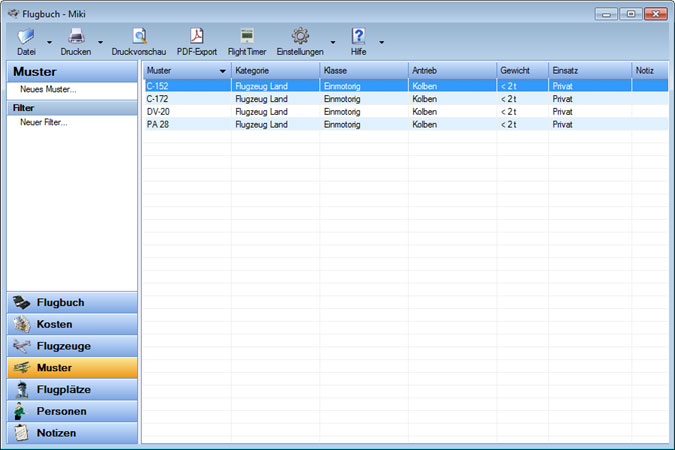Sort by the Notiz column header
The height and width of the screenshot is (450, 675).
pyautogui.click(x=650, y=71)
